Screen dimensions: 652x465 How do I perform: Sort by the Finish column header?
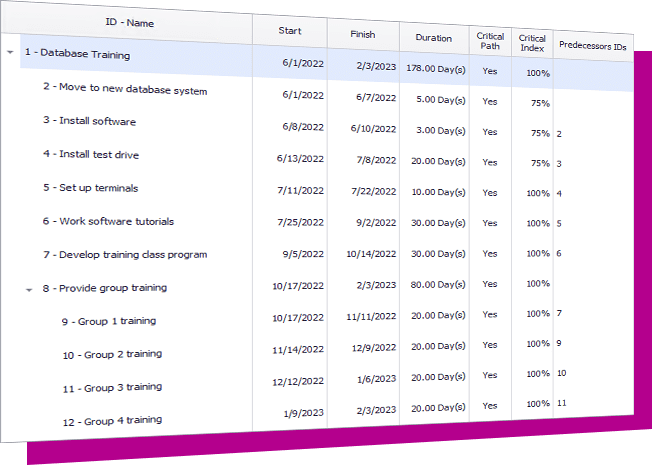pyautogui.click(x=363, y=34)
